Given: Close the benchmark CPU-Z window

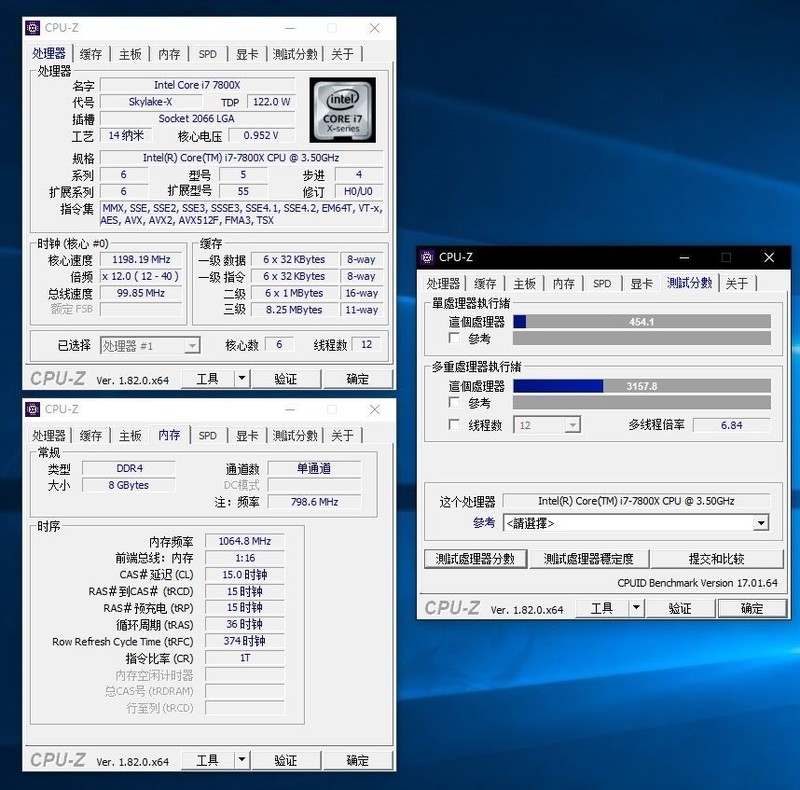Looking at the screenshot, I should tap(769, 258).
